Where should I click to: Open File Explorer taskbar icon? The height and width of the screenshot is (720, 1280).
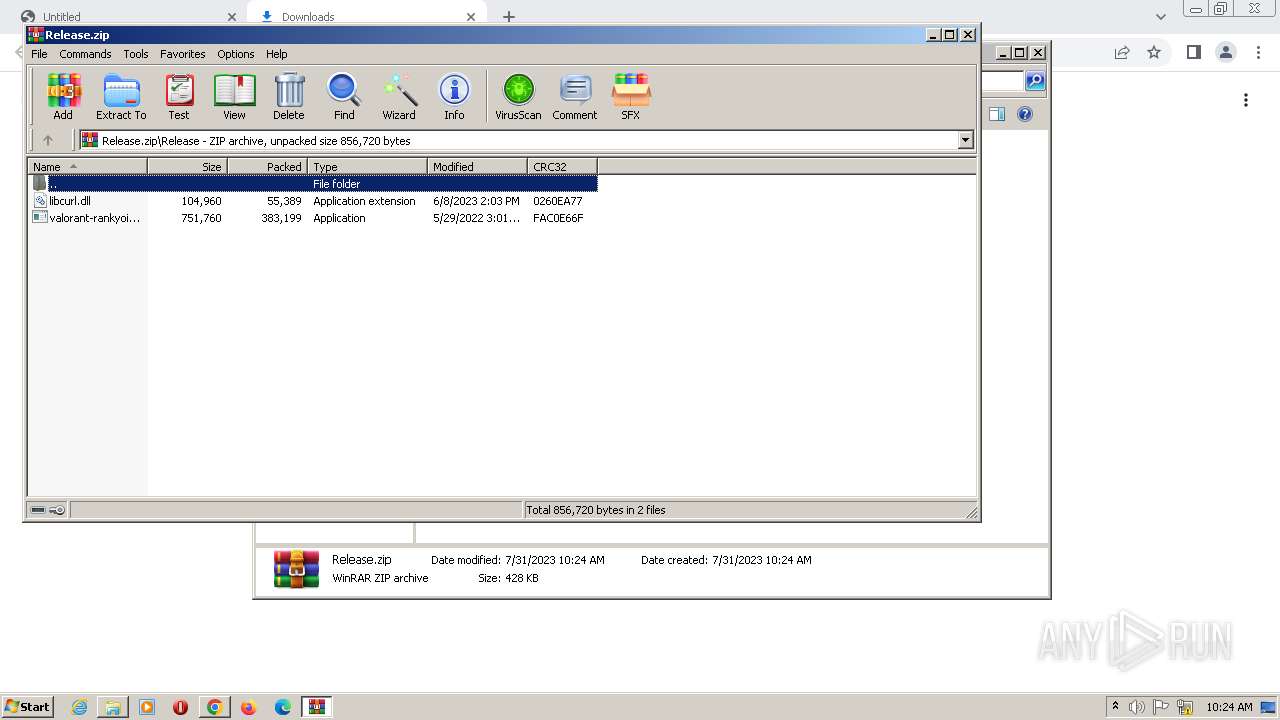pyautogui.click(x=113, y=707)
